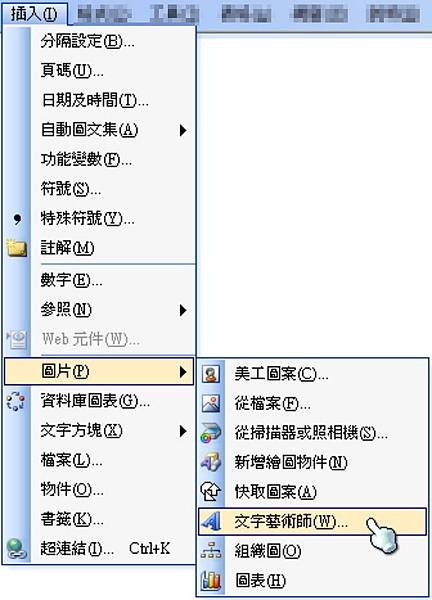Click the hyperlink globe icon
432x600 pixels.
pos(16,549)
